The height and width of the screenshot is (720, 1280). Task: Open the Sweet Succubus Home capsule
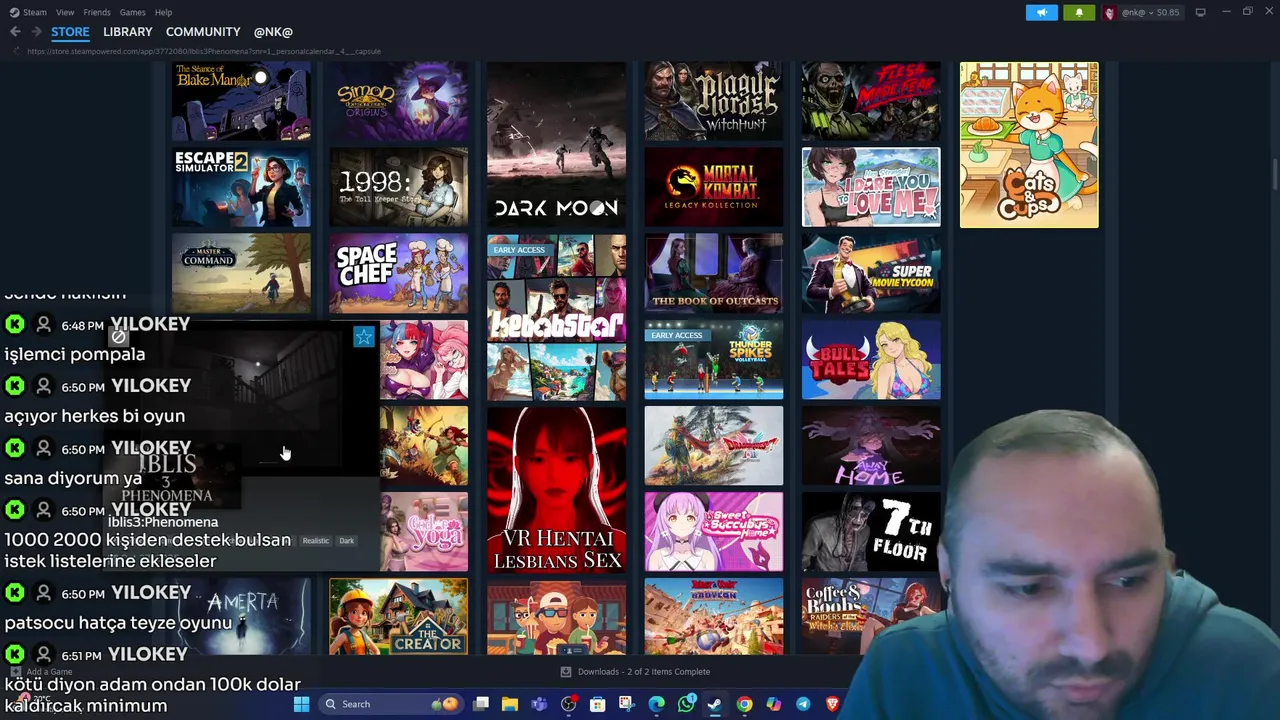(713, 532)
